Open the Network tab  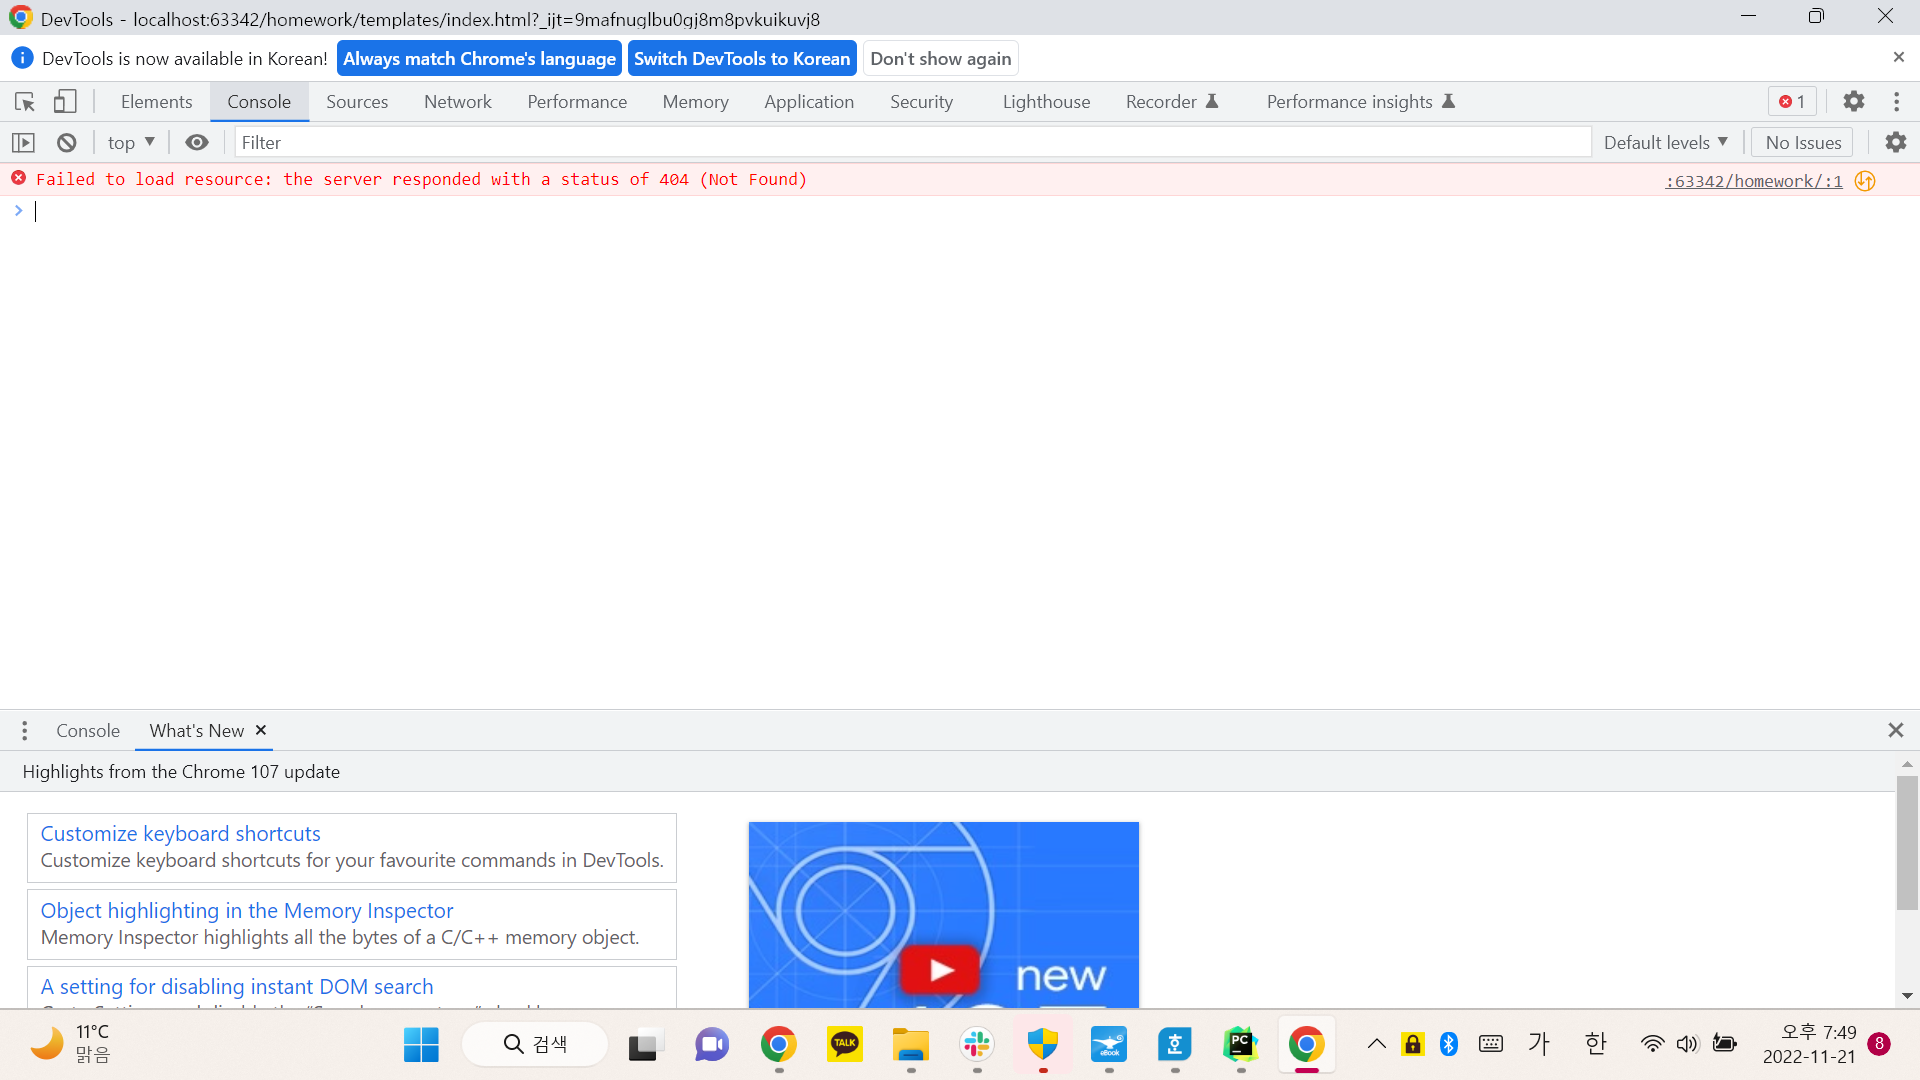pos(458,102)
